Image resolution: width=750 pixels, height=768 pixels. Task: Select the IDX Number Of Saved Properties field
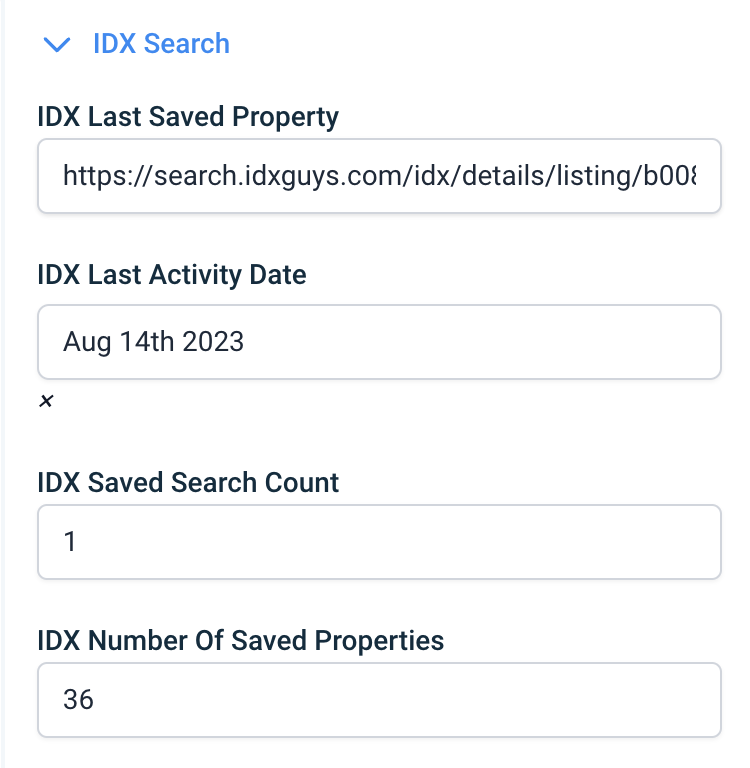pos(379,699)
